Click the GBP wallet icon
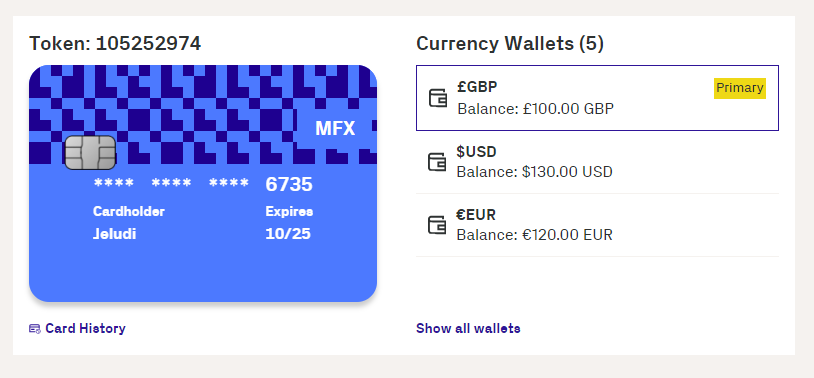The height and width of the screenshot is (378, 814). pos(438,98)
